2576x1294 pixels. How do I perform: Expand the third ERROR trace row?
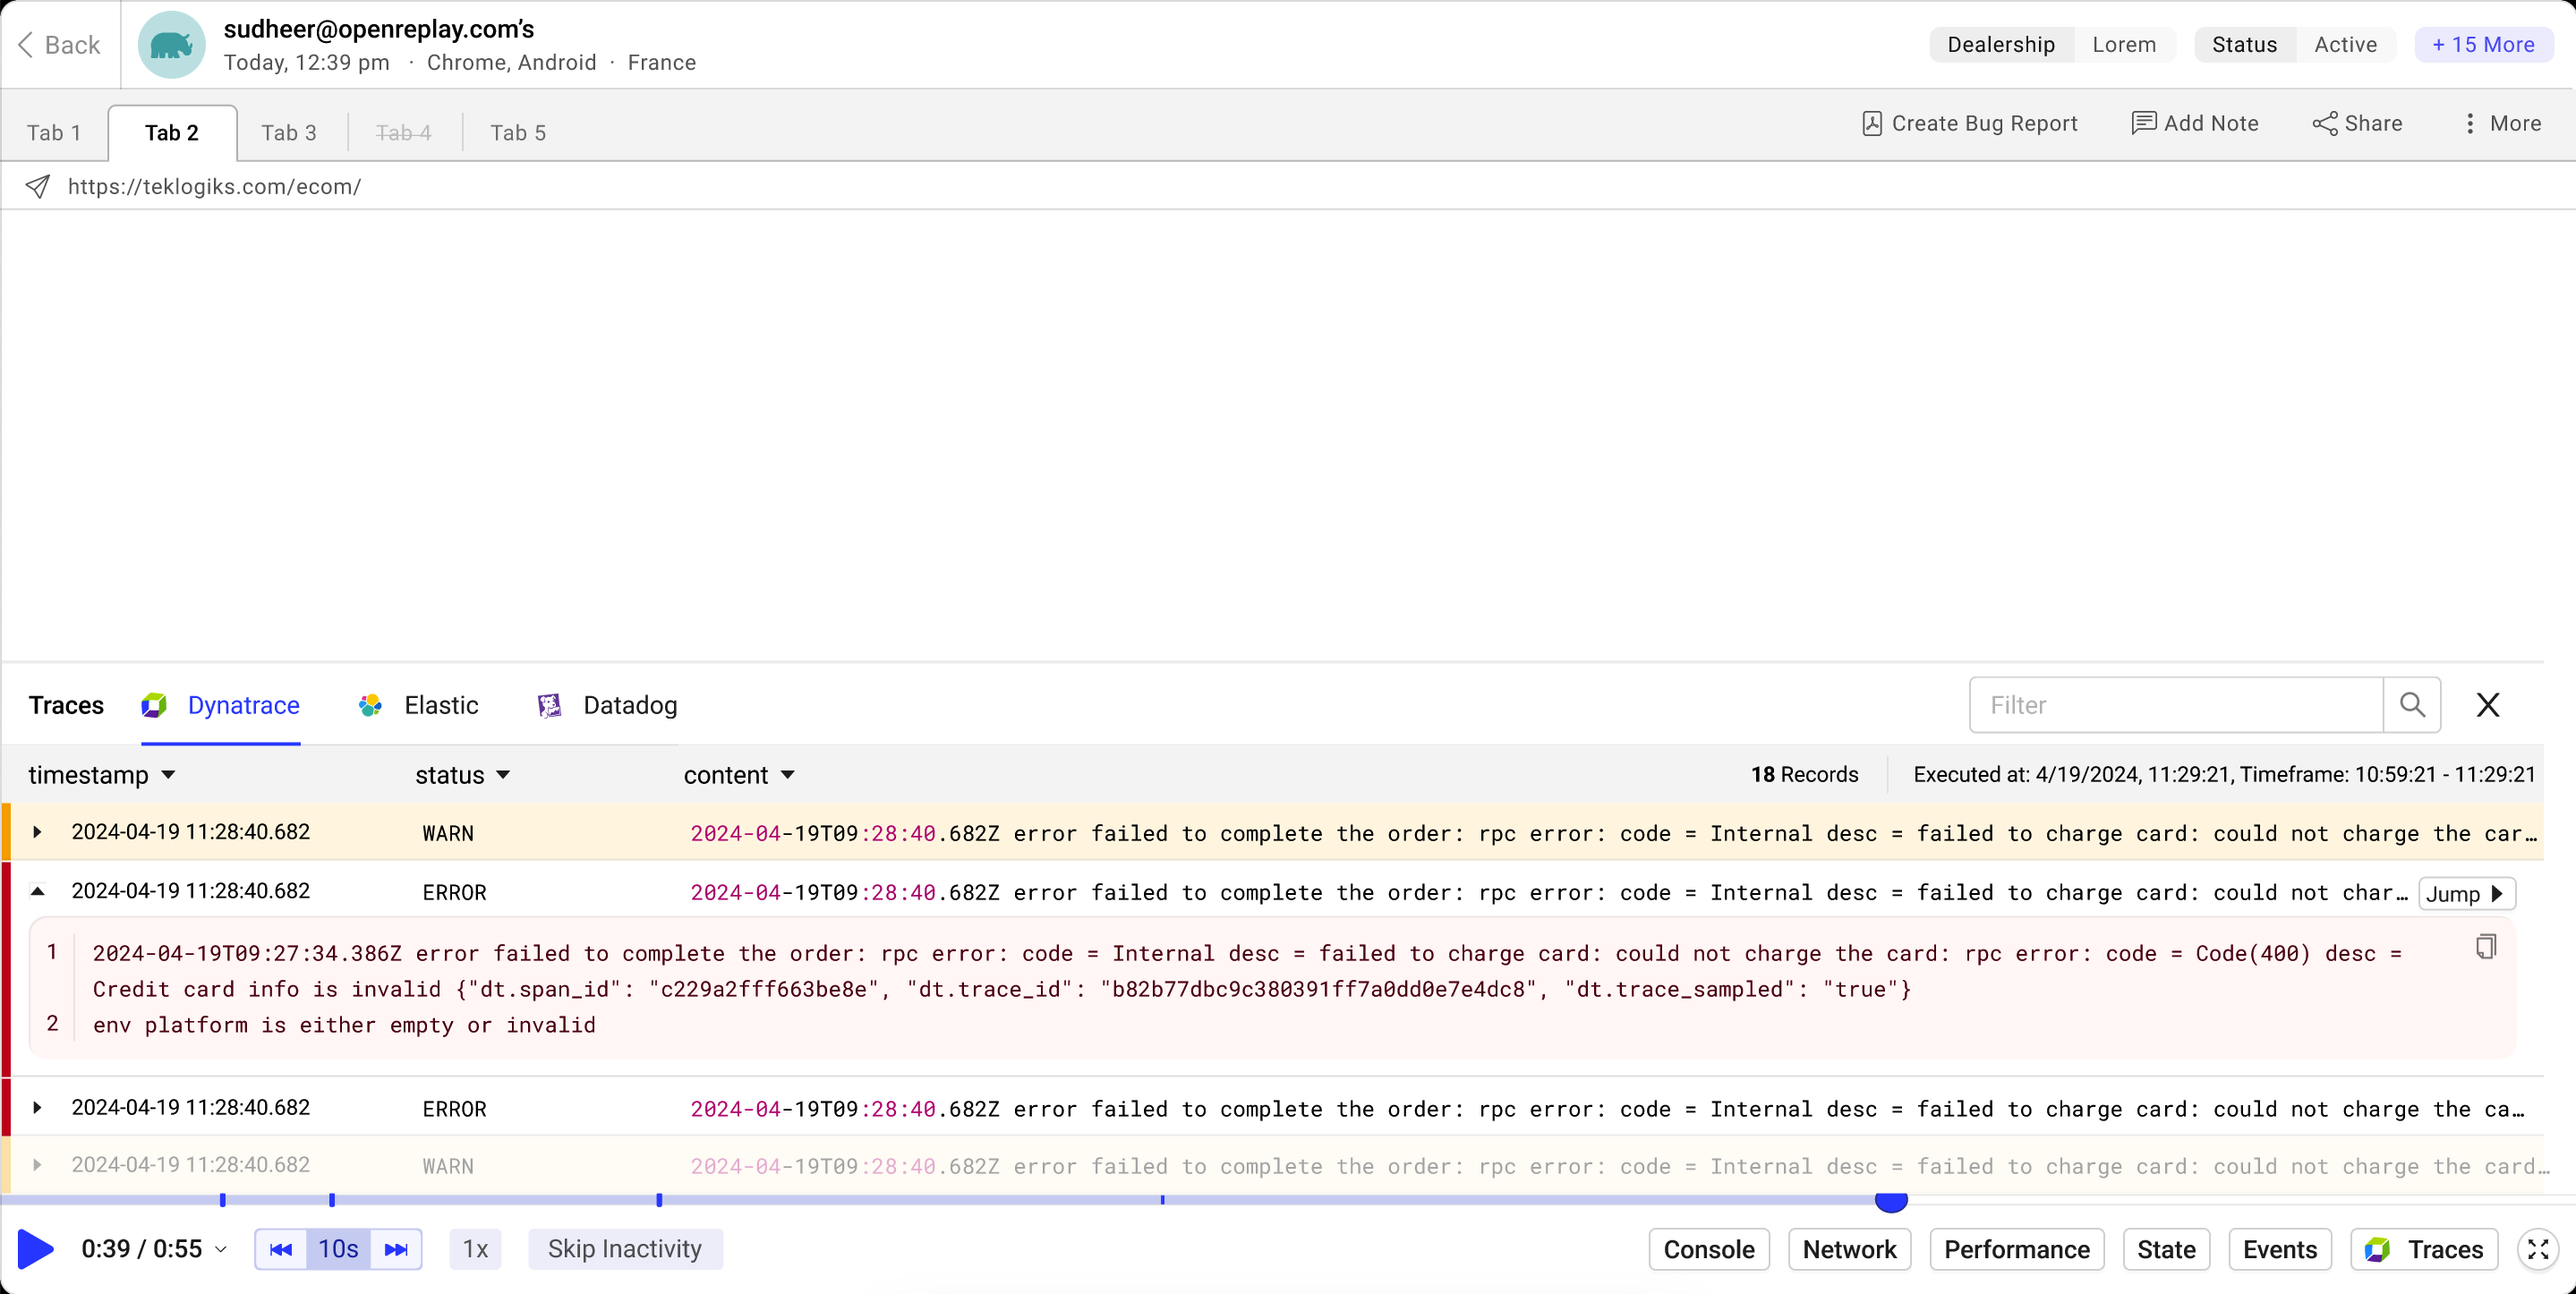[x=37, y=1108]
